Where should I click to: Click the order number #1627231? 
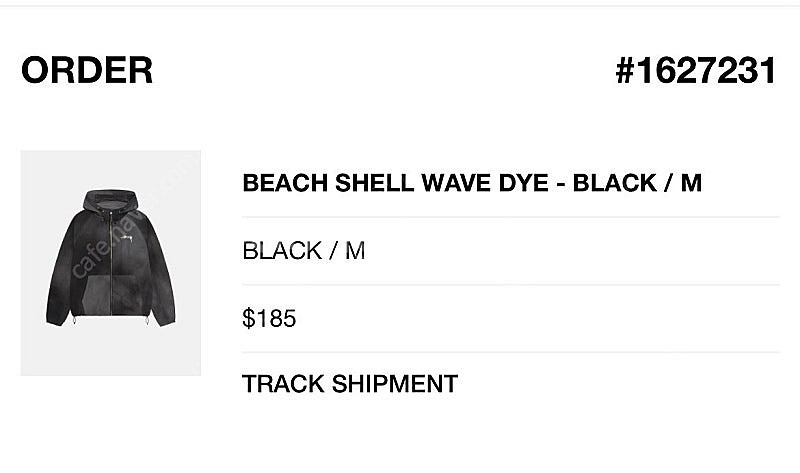coord(695,72)
